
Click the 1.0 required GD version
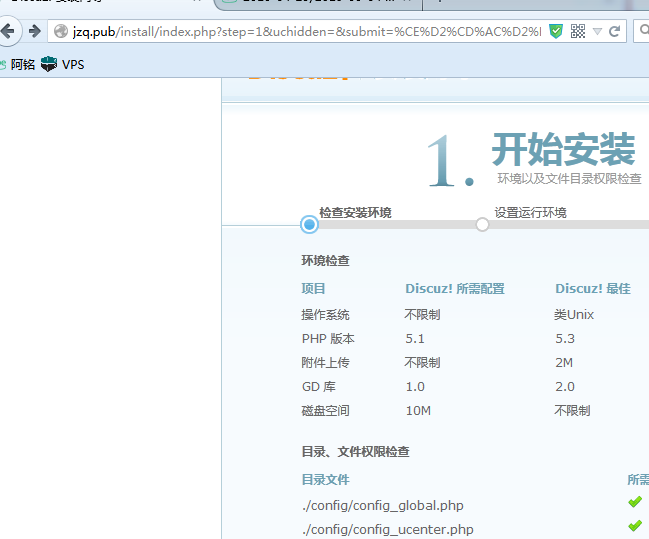415,387
